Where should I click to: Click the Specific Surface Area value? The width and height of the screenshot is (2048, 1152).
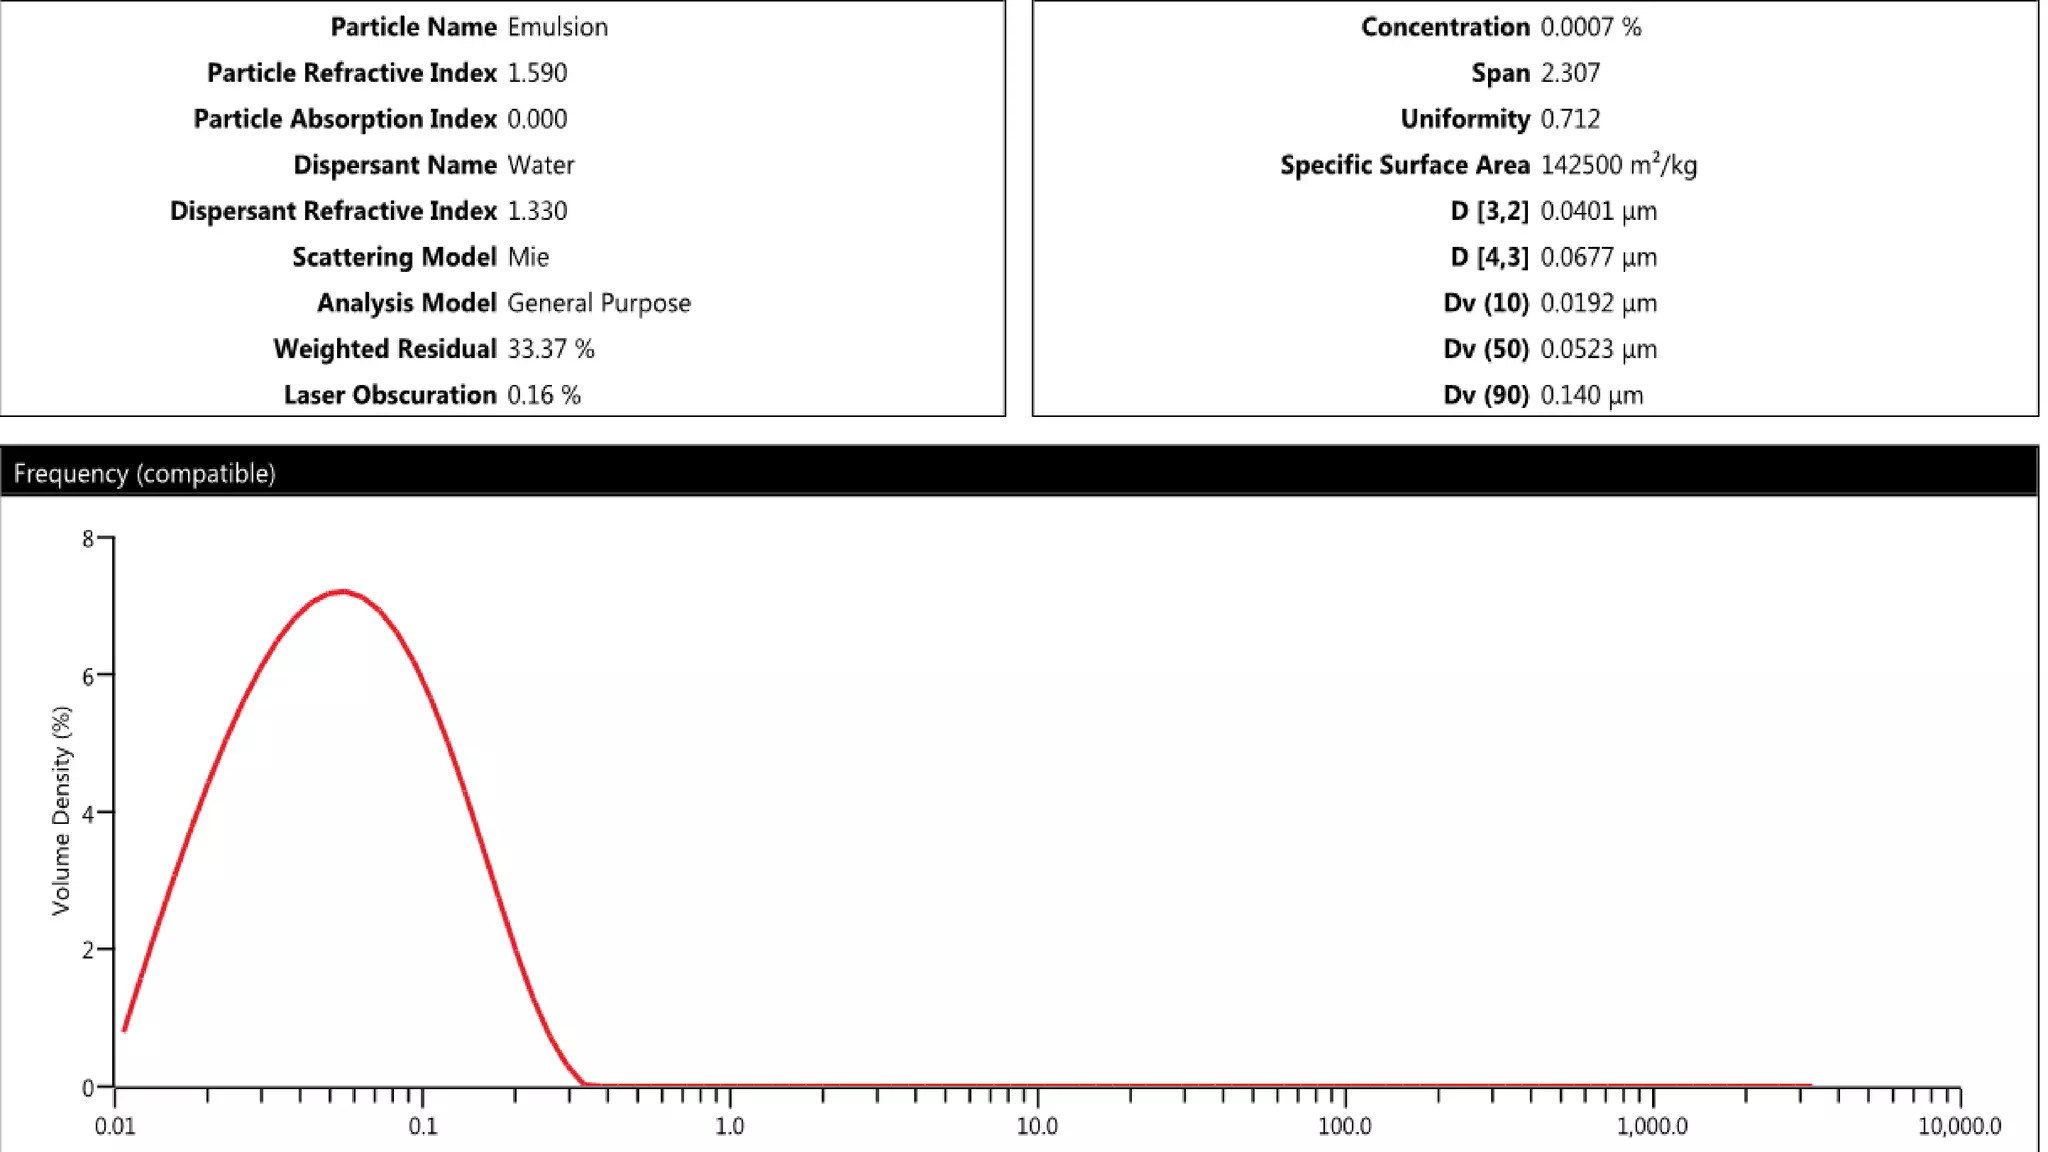[x=1618, y=165]
